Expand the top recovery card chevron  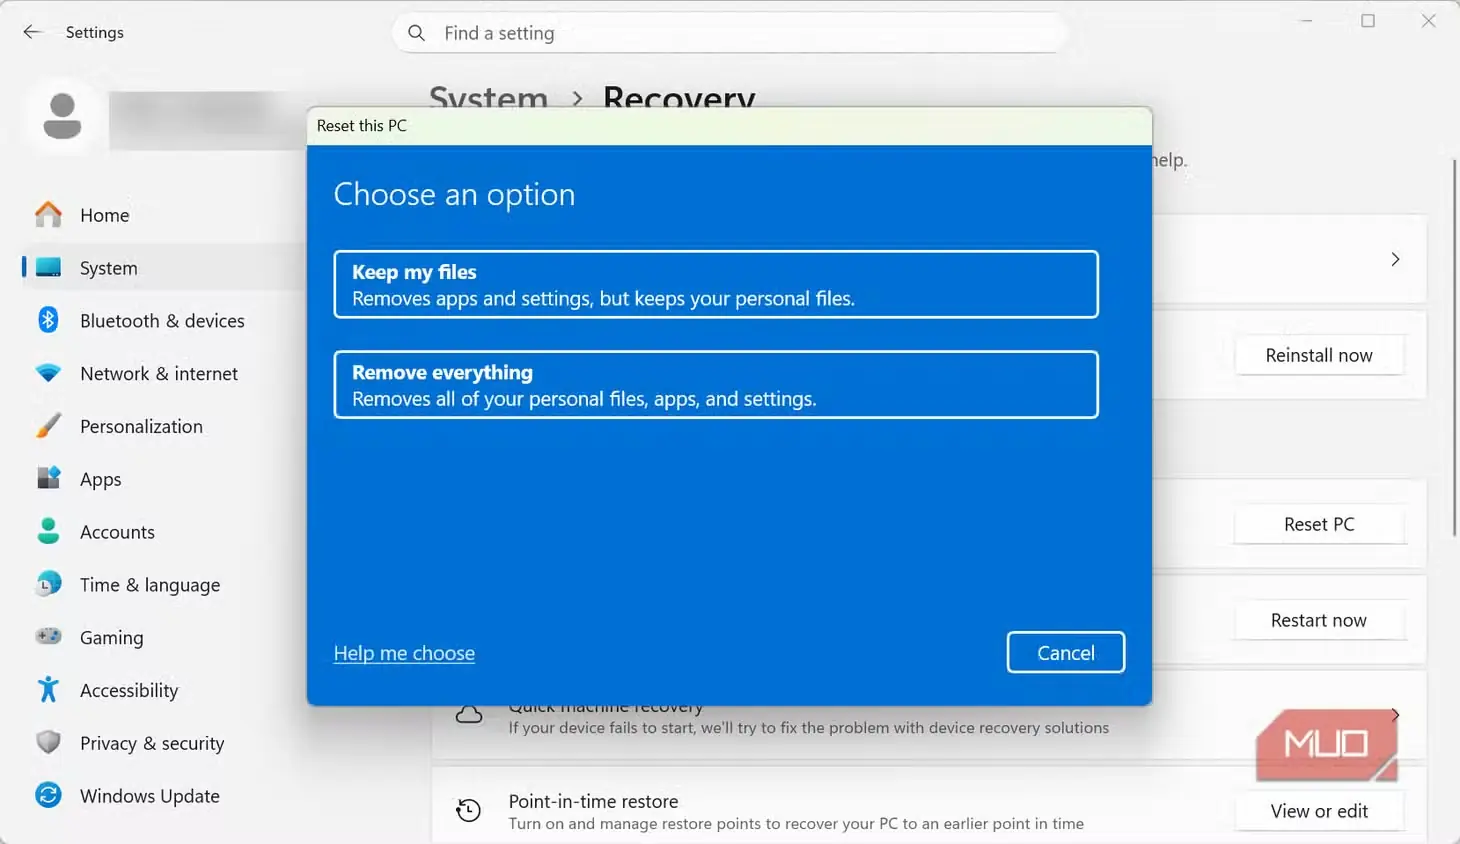point(1395,259)
